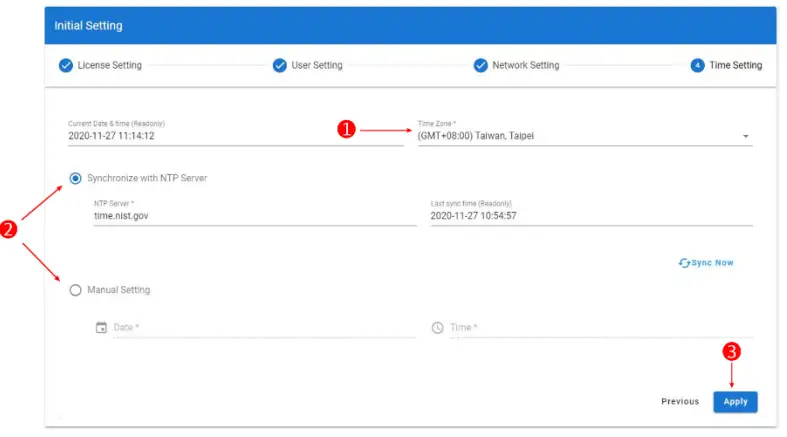Click the User Setting checkmark step icon
Screen dimensions: 787x437
(x=280, y=65)
